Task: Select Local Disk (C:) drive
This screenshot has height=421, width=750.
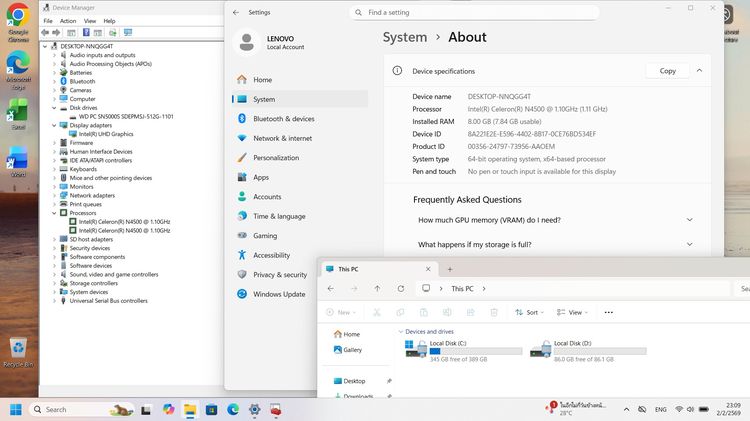Action: [463, 351]
